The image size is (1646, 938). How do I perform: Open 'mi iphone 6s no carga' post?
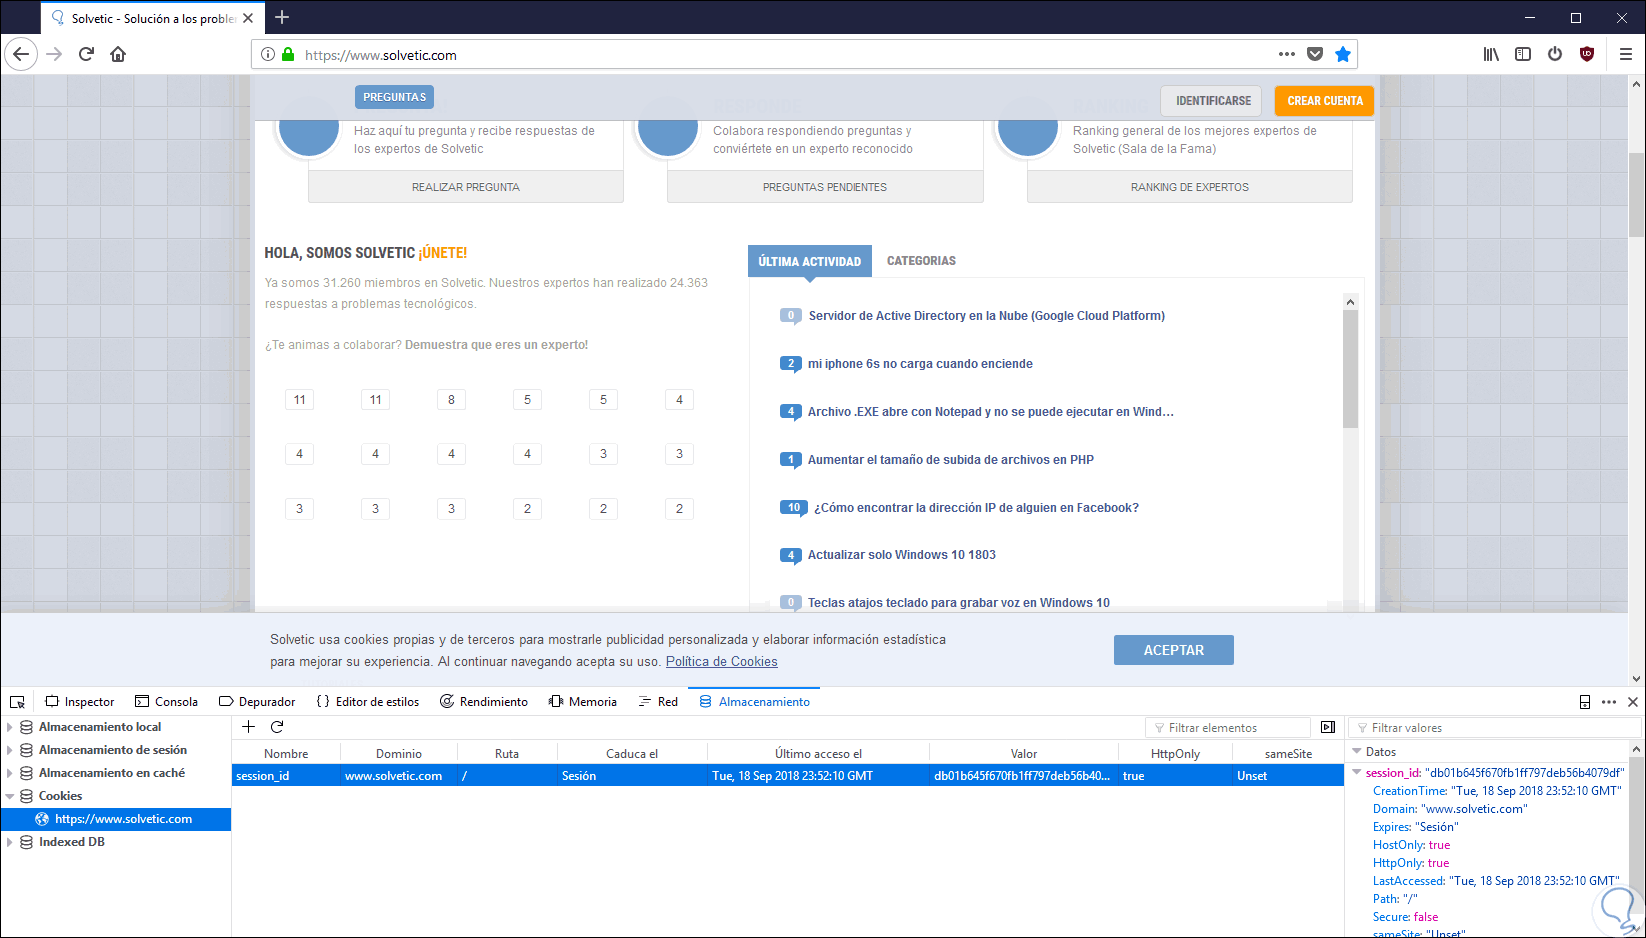(920, 364)
